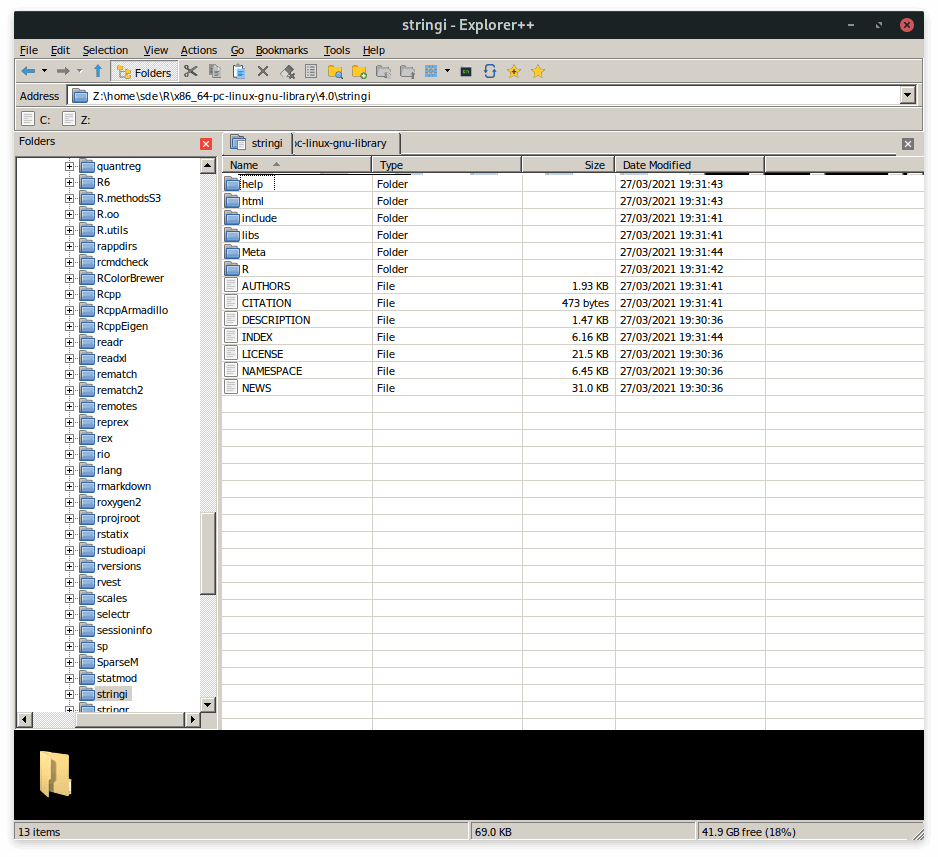Click the Delete X toolbar icon
The height and width of the screenshot is (857, 938).
pyautogui.click(x=263, y=72)
